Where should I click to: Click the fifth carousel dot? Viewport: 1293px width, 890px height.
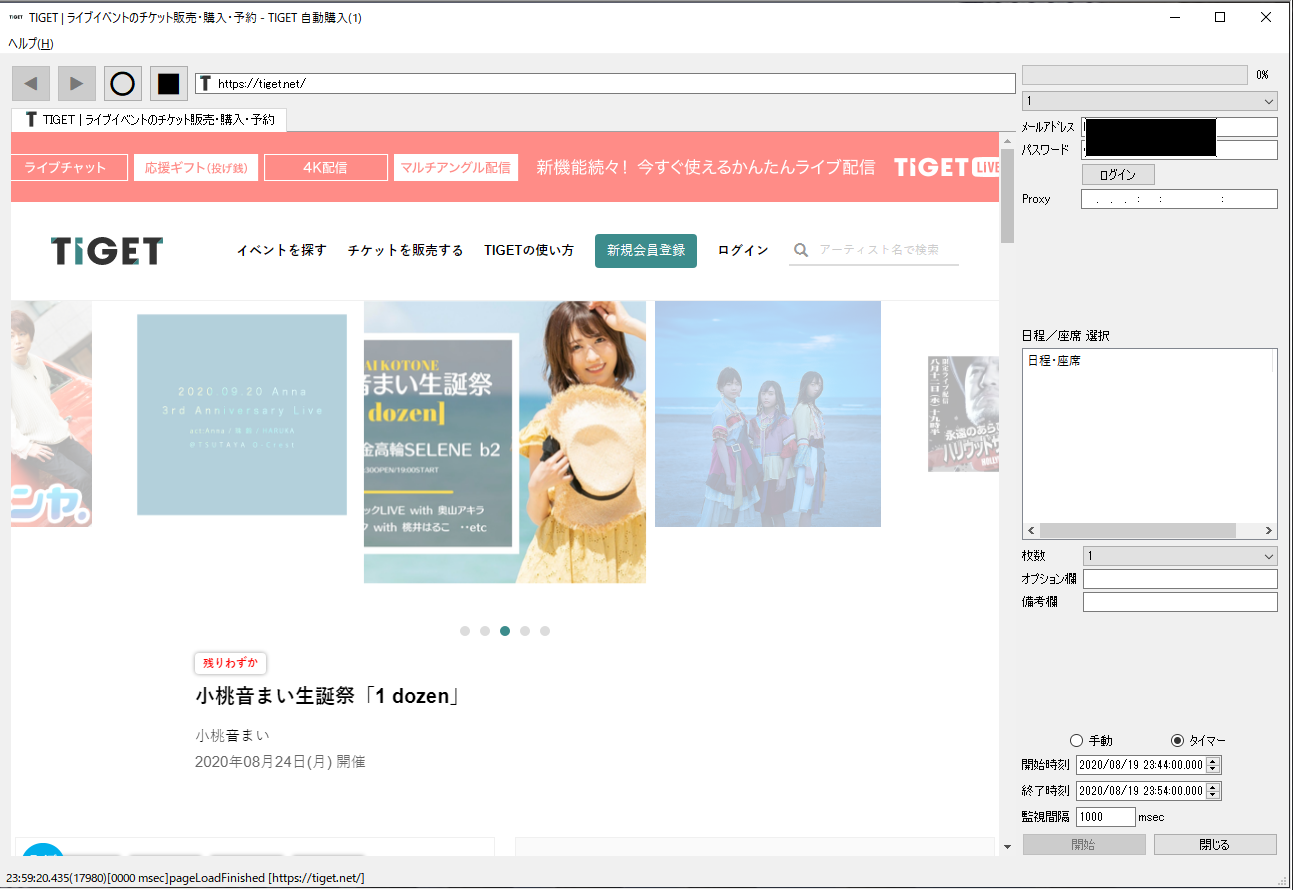click(545, 631)
